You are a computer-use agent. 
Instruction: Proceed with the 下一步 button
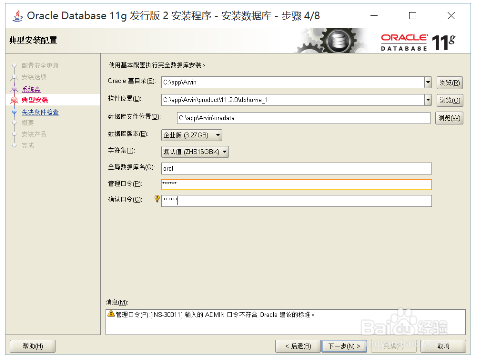point(344,346)
